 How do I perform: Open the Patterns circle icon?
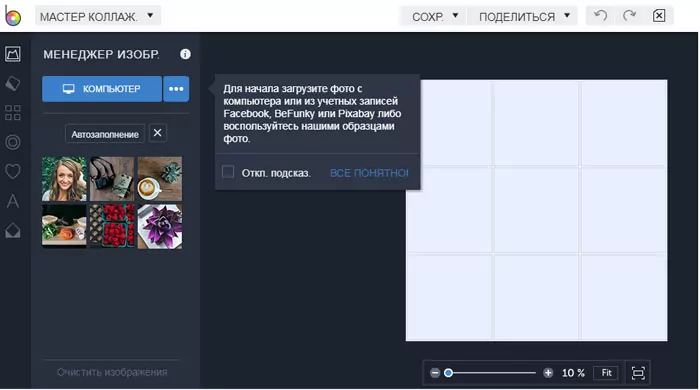click(13, 142)
